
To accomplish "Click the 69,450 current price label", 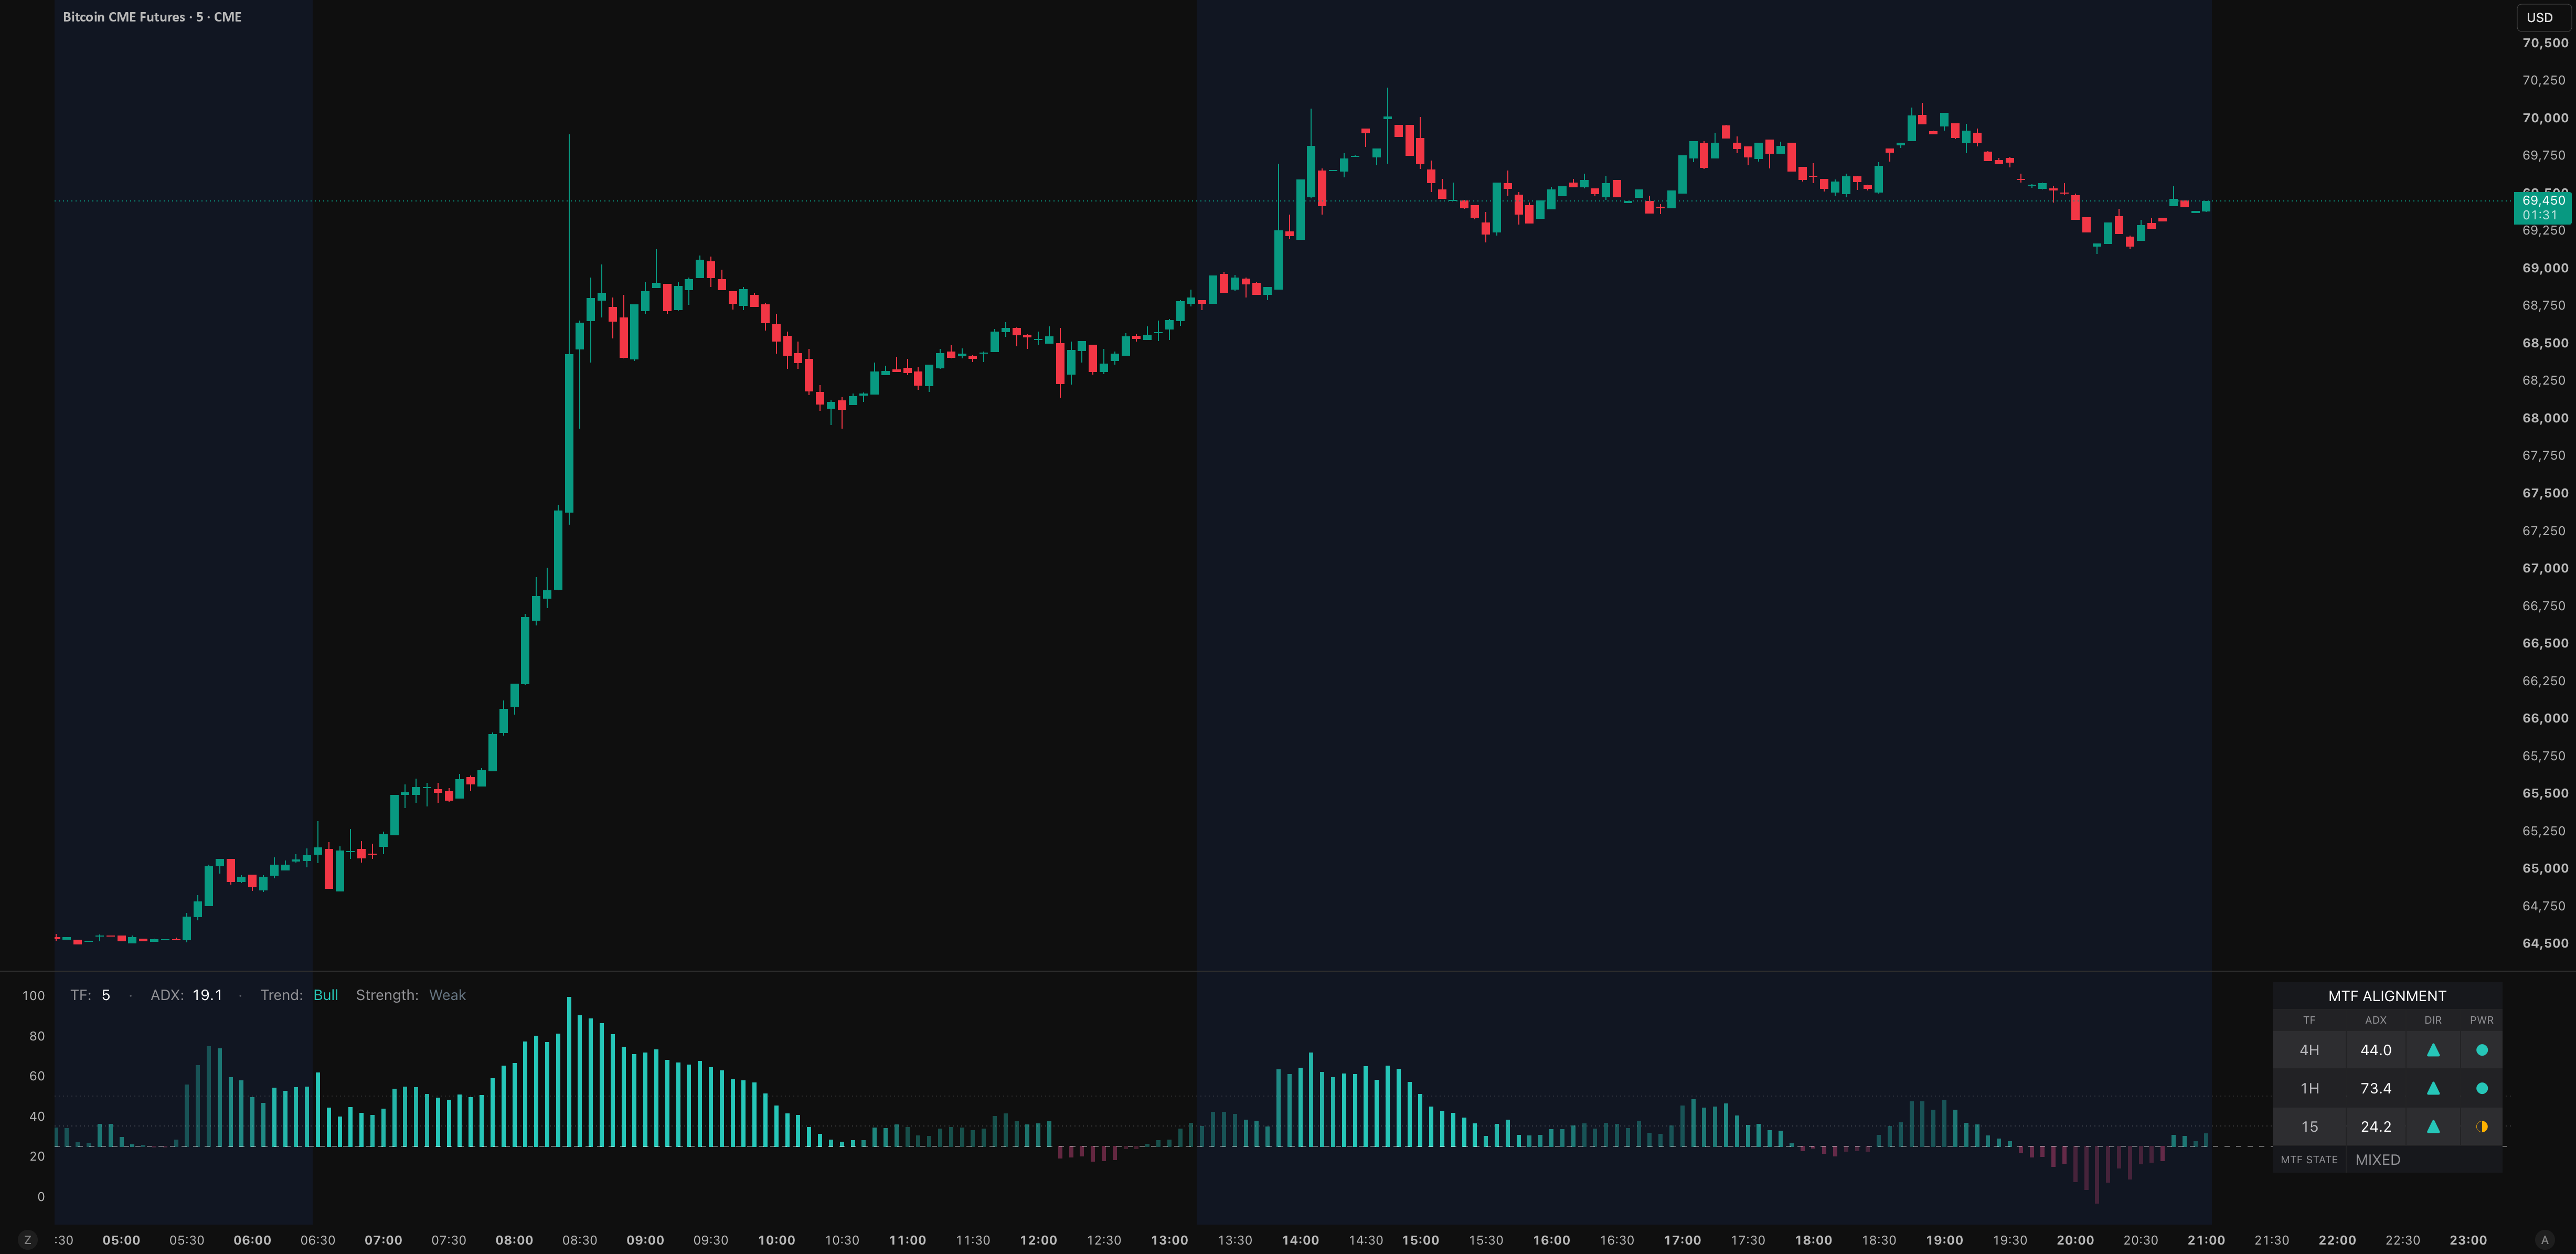I will pyautogui.click(x=2542, y=207).
